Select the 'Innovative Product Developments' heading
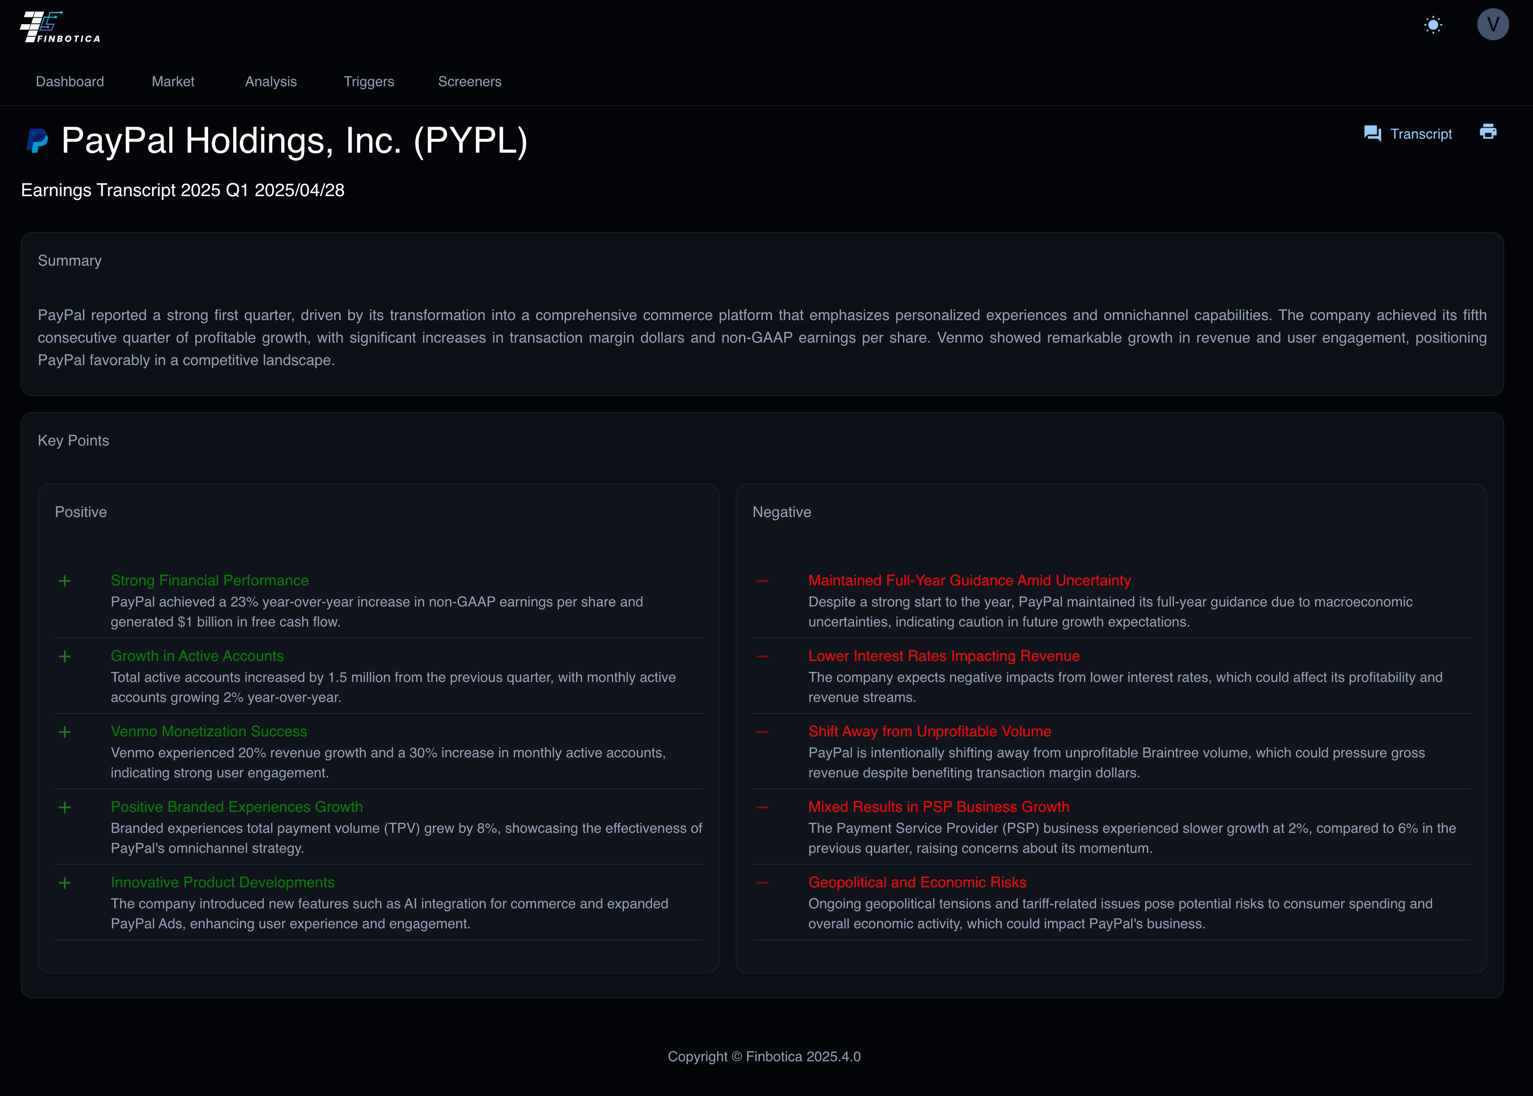 coord(223,882)
